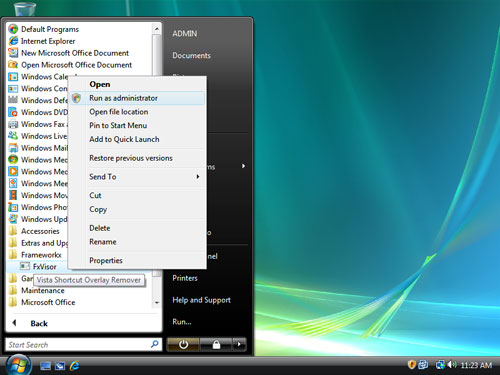Click the lock computer button
This screenshot has width=500, height=375.
pyautogui.click(x=216, y=344)
